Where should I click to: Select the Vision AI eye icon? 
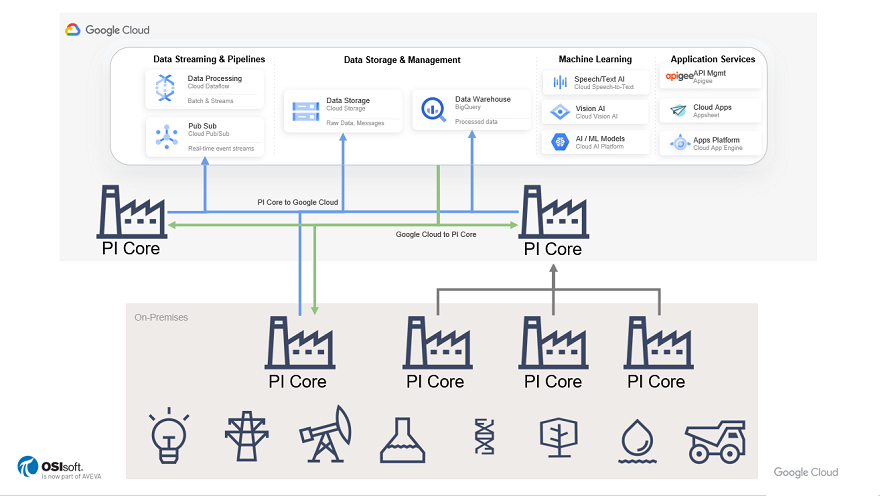pyautogui.click(x=560, y=112)
